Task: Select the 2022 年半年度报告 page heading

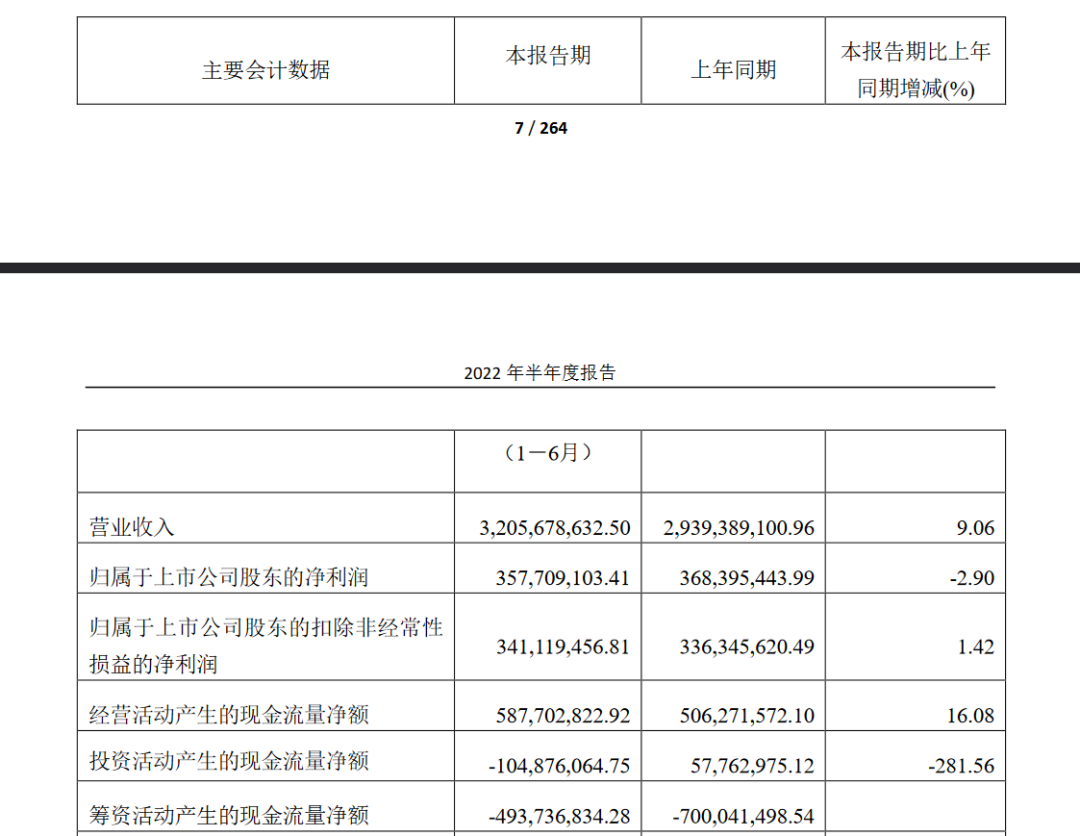Action: coord(540,373)
